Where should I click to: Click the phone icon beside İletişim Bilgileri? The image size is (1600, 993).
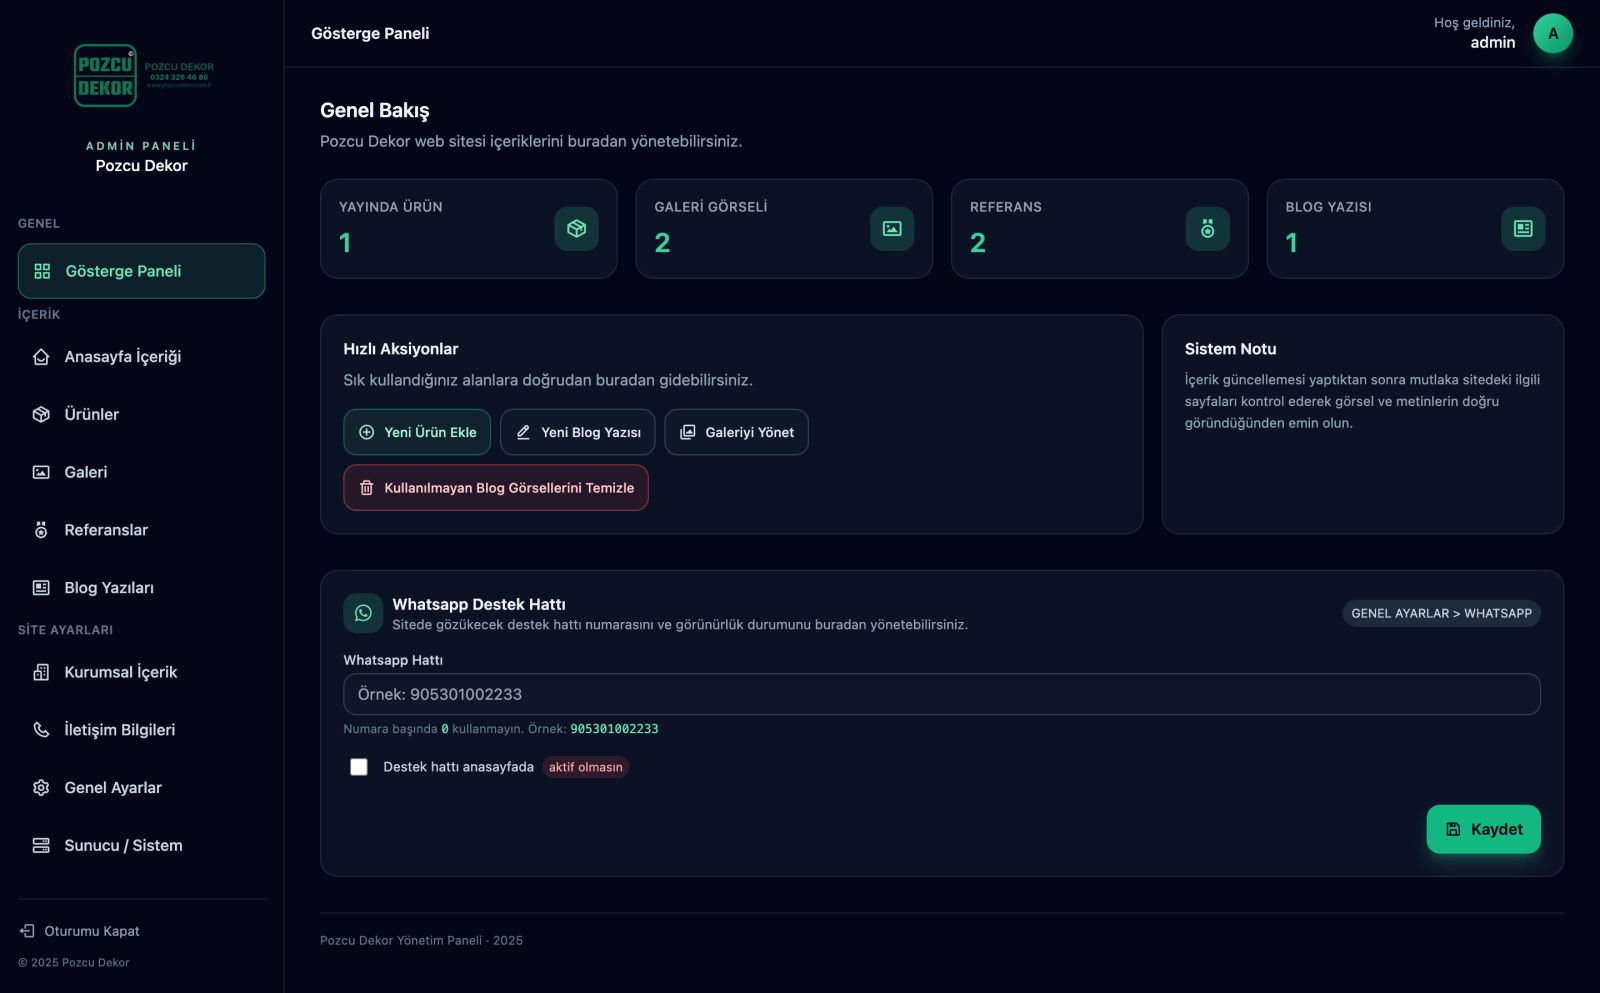(40, 729)
